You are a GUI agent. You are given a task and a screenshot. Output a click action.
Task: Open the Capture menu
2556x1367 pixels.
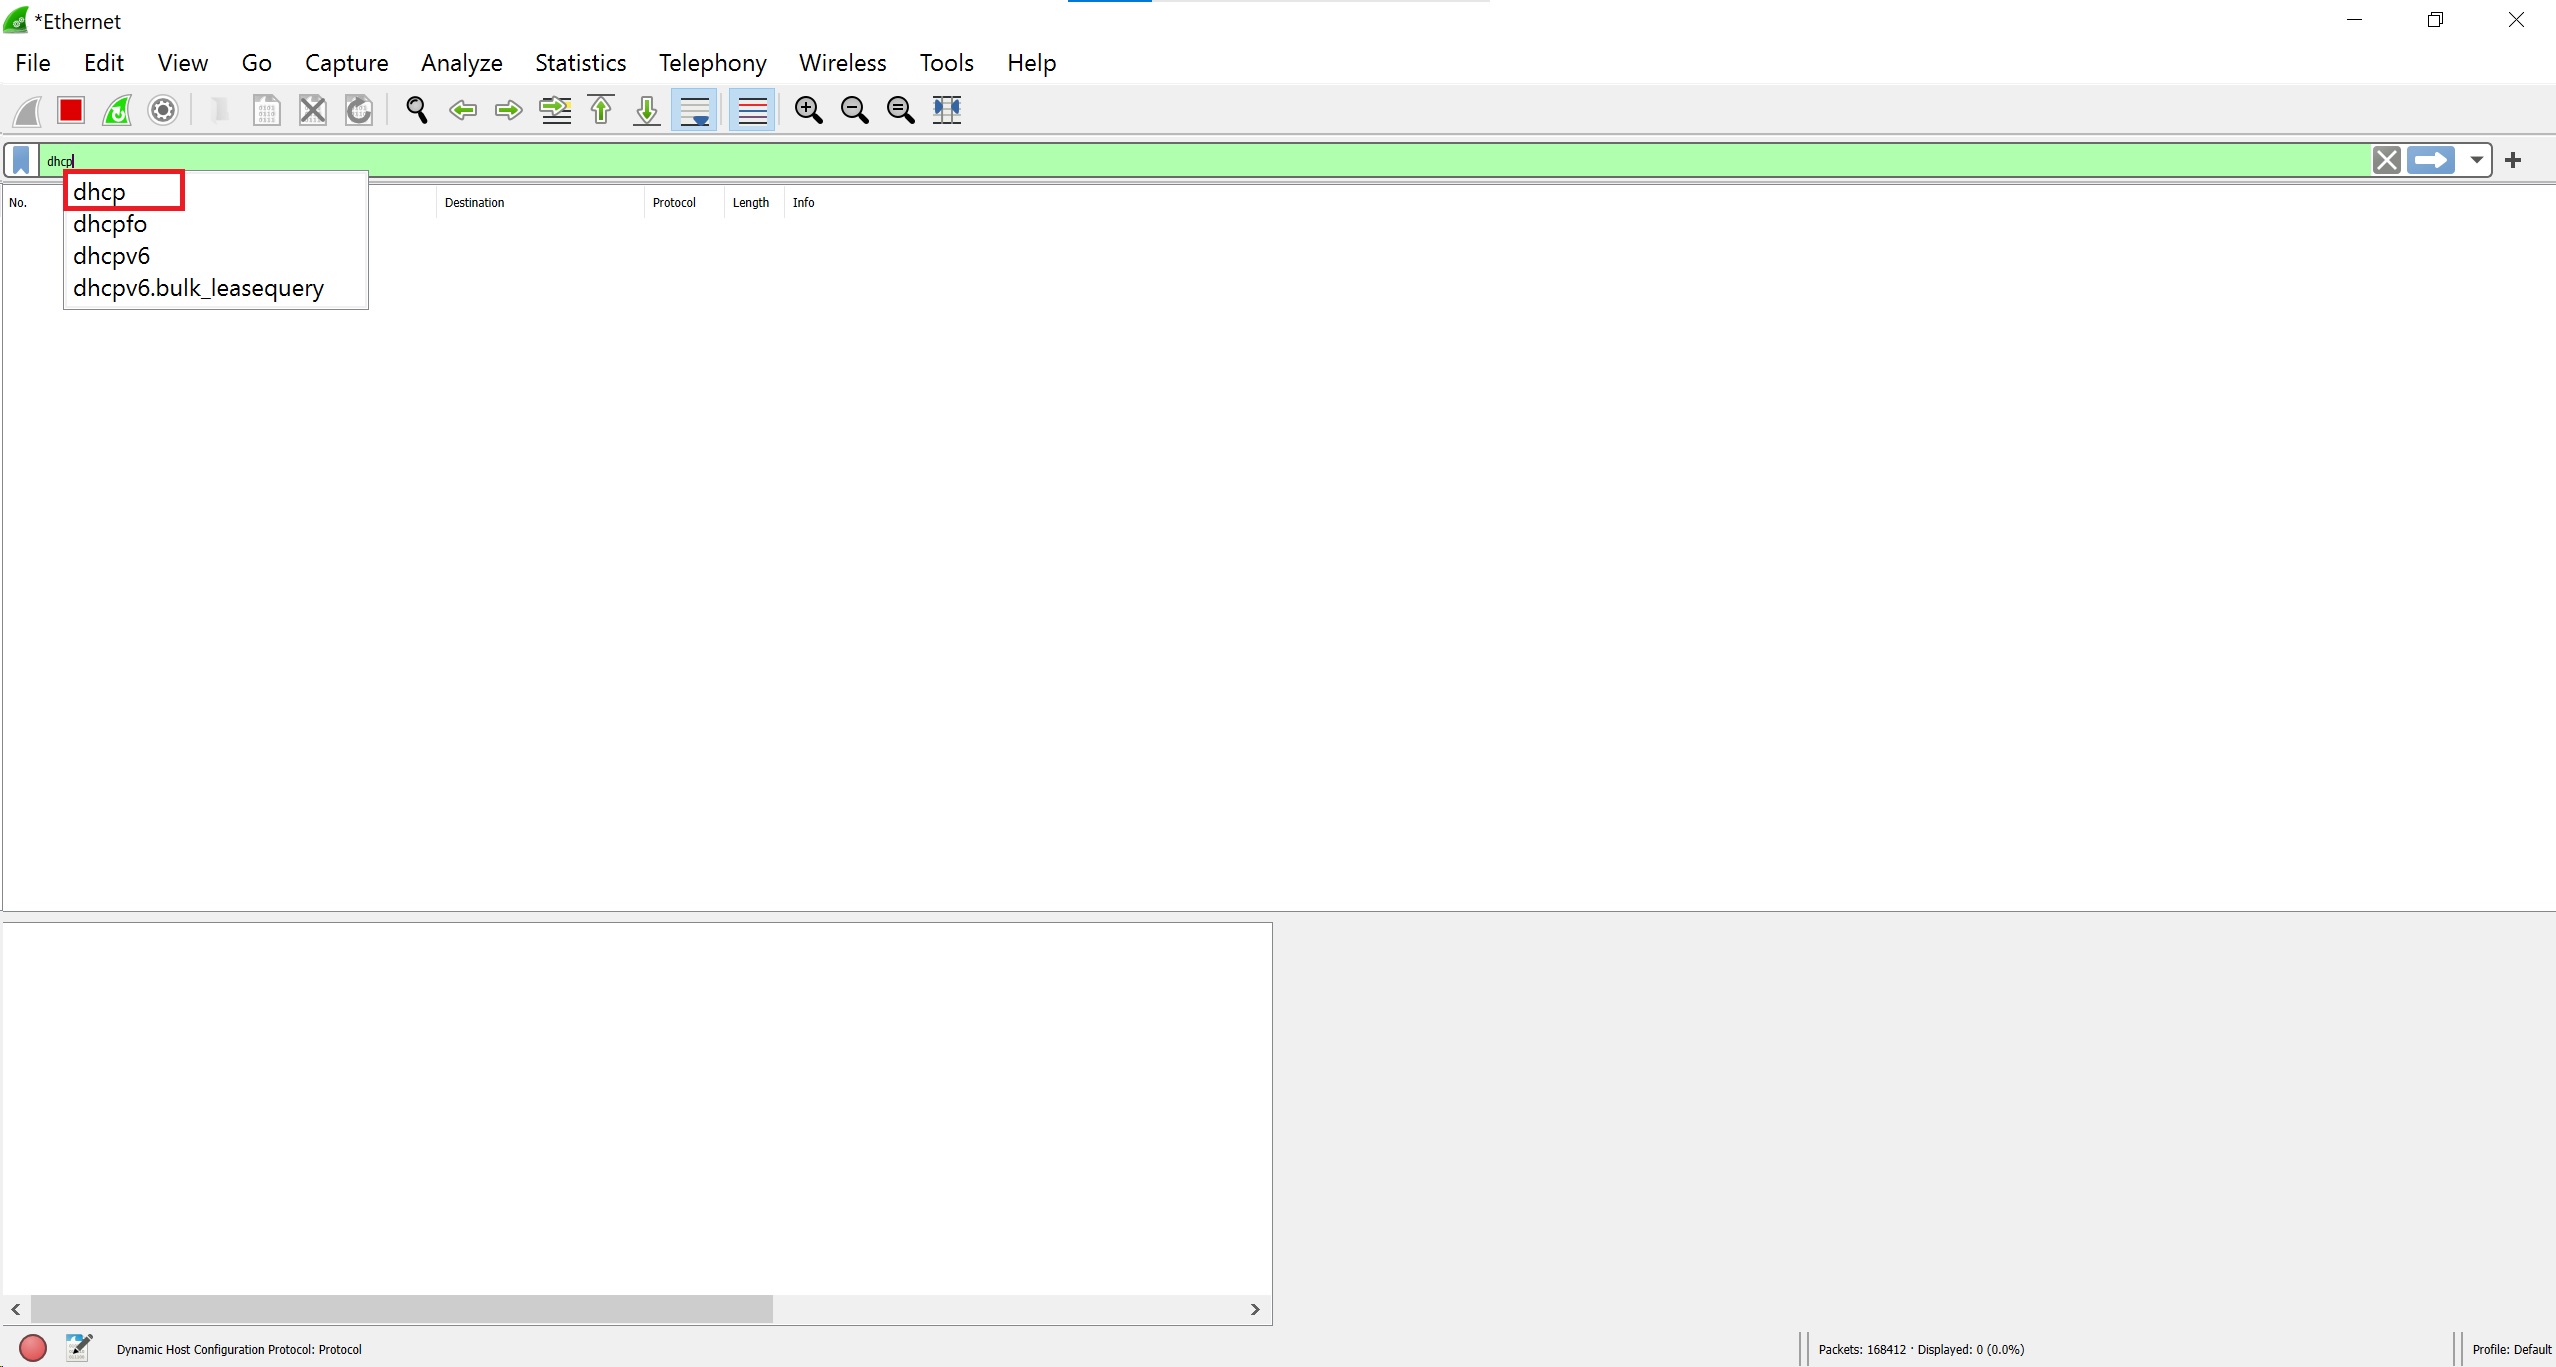pos(347,63)
